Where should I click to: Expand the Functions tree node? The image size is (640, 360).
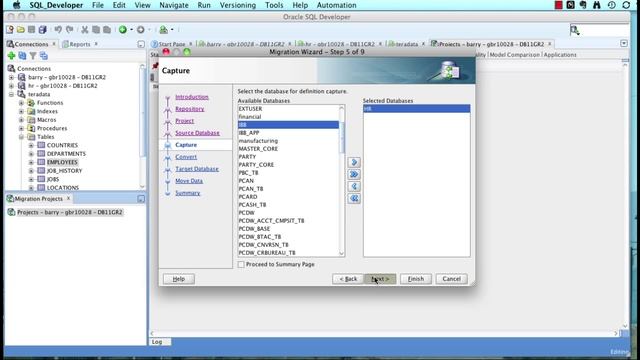[21, 103]
